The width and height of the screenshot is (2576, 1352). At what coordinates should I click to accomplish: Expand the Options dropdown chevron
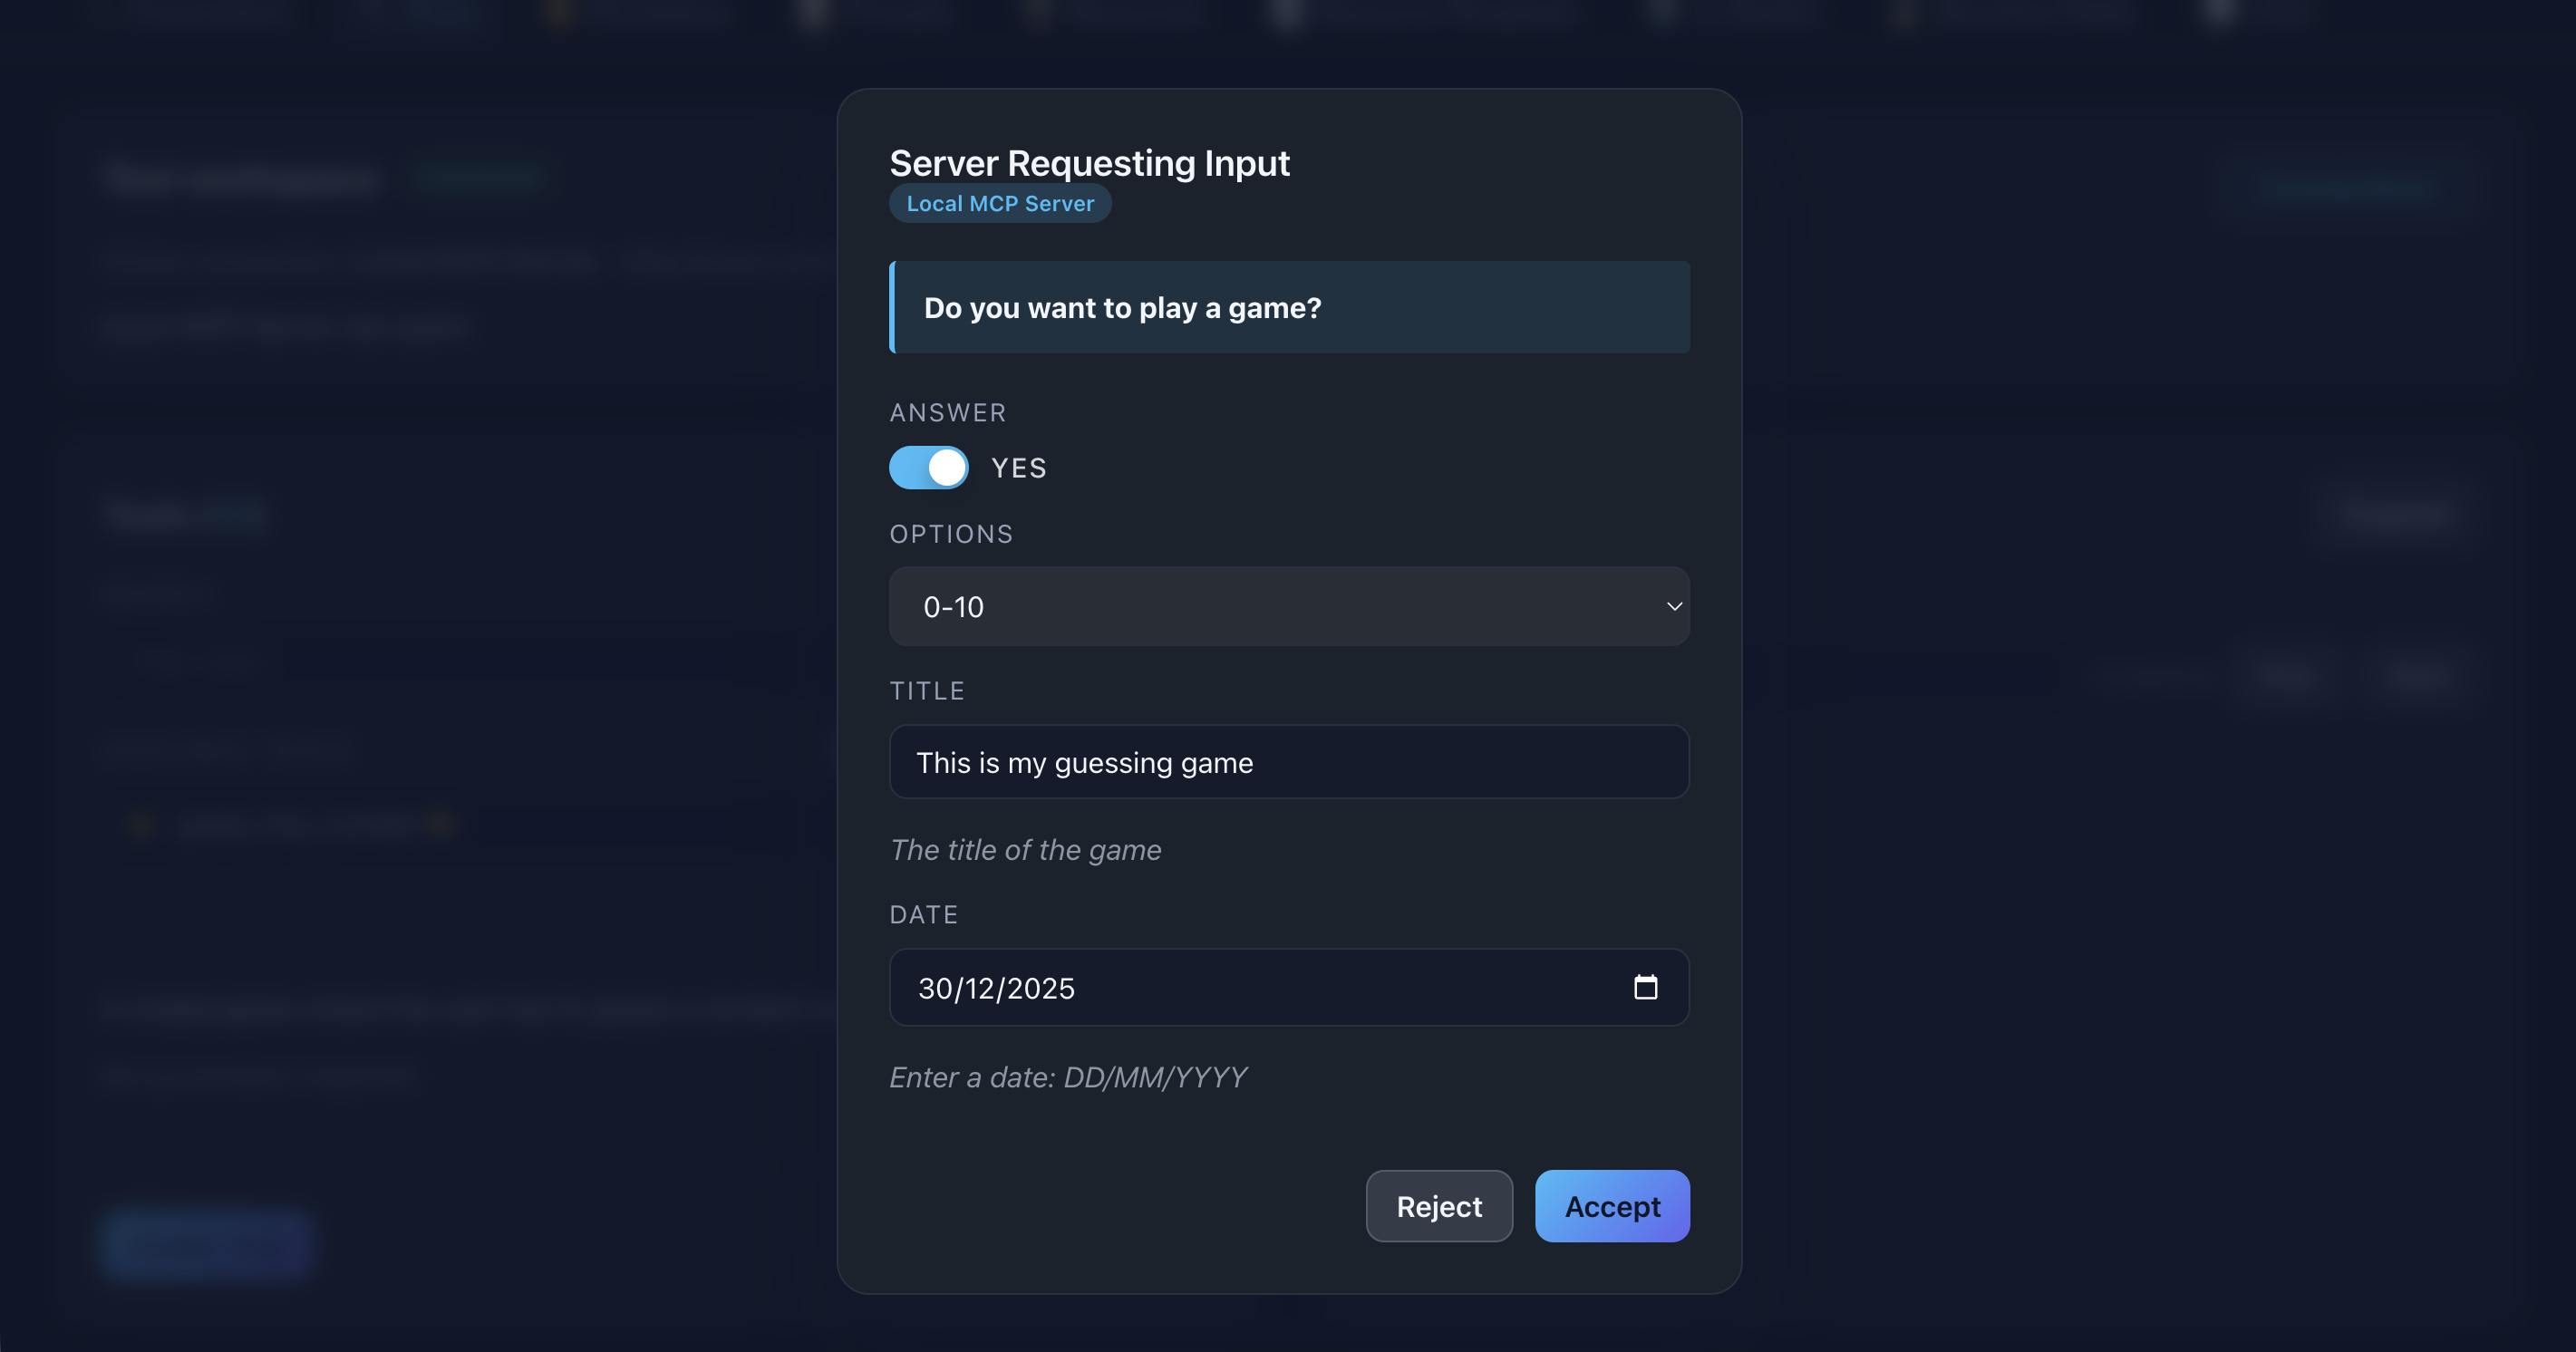pyautogui.click(x=1674, y=606)
